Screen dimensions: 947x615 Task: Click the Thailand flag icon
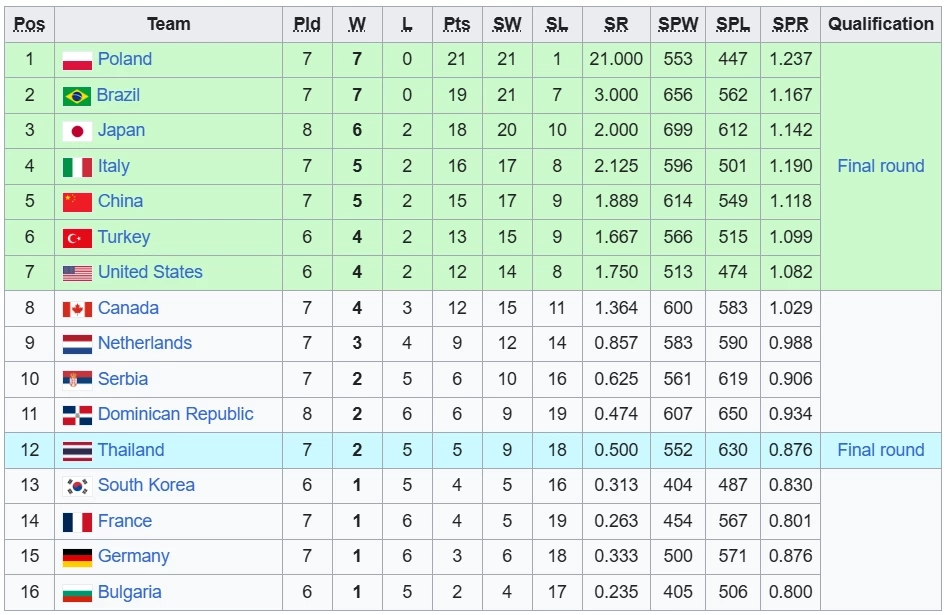[77, 451]
